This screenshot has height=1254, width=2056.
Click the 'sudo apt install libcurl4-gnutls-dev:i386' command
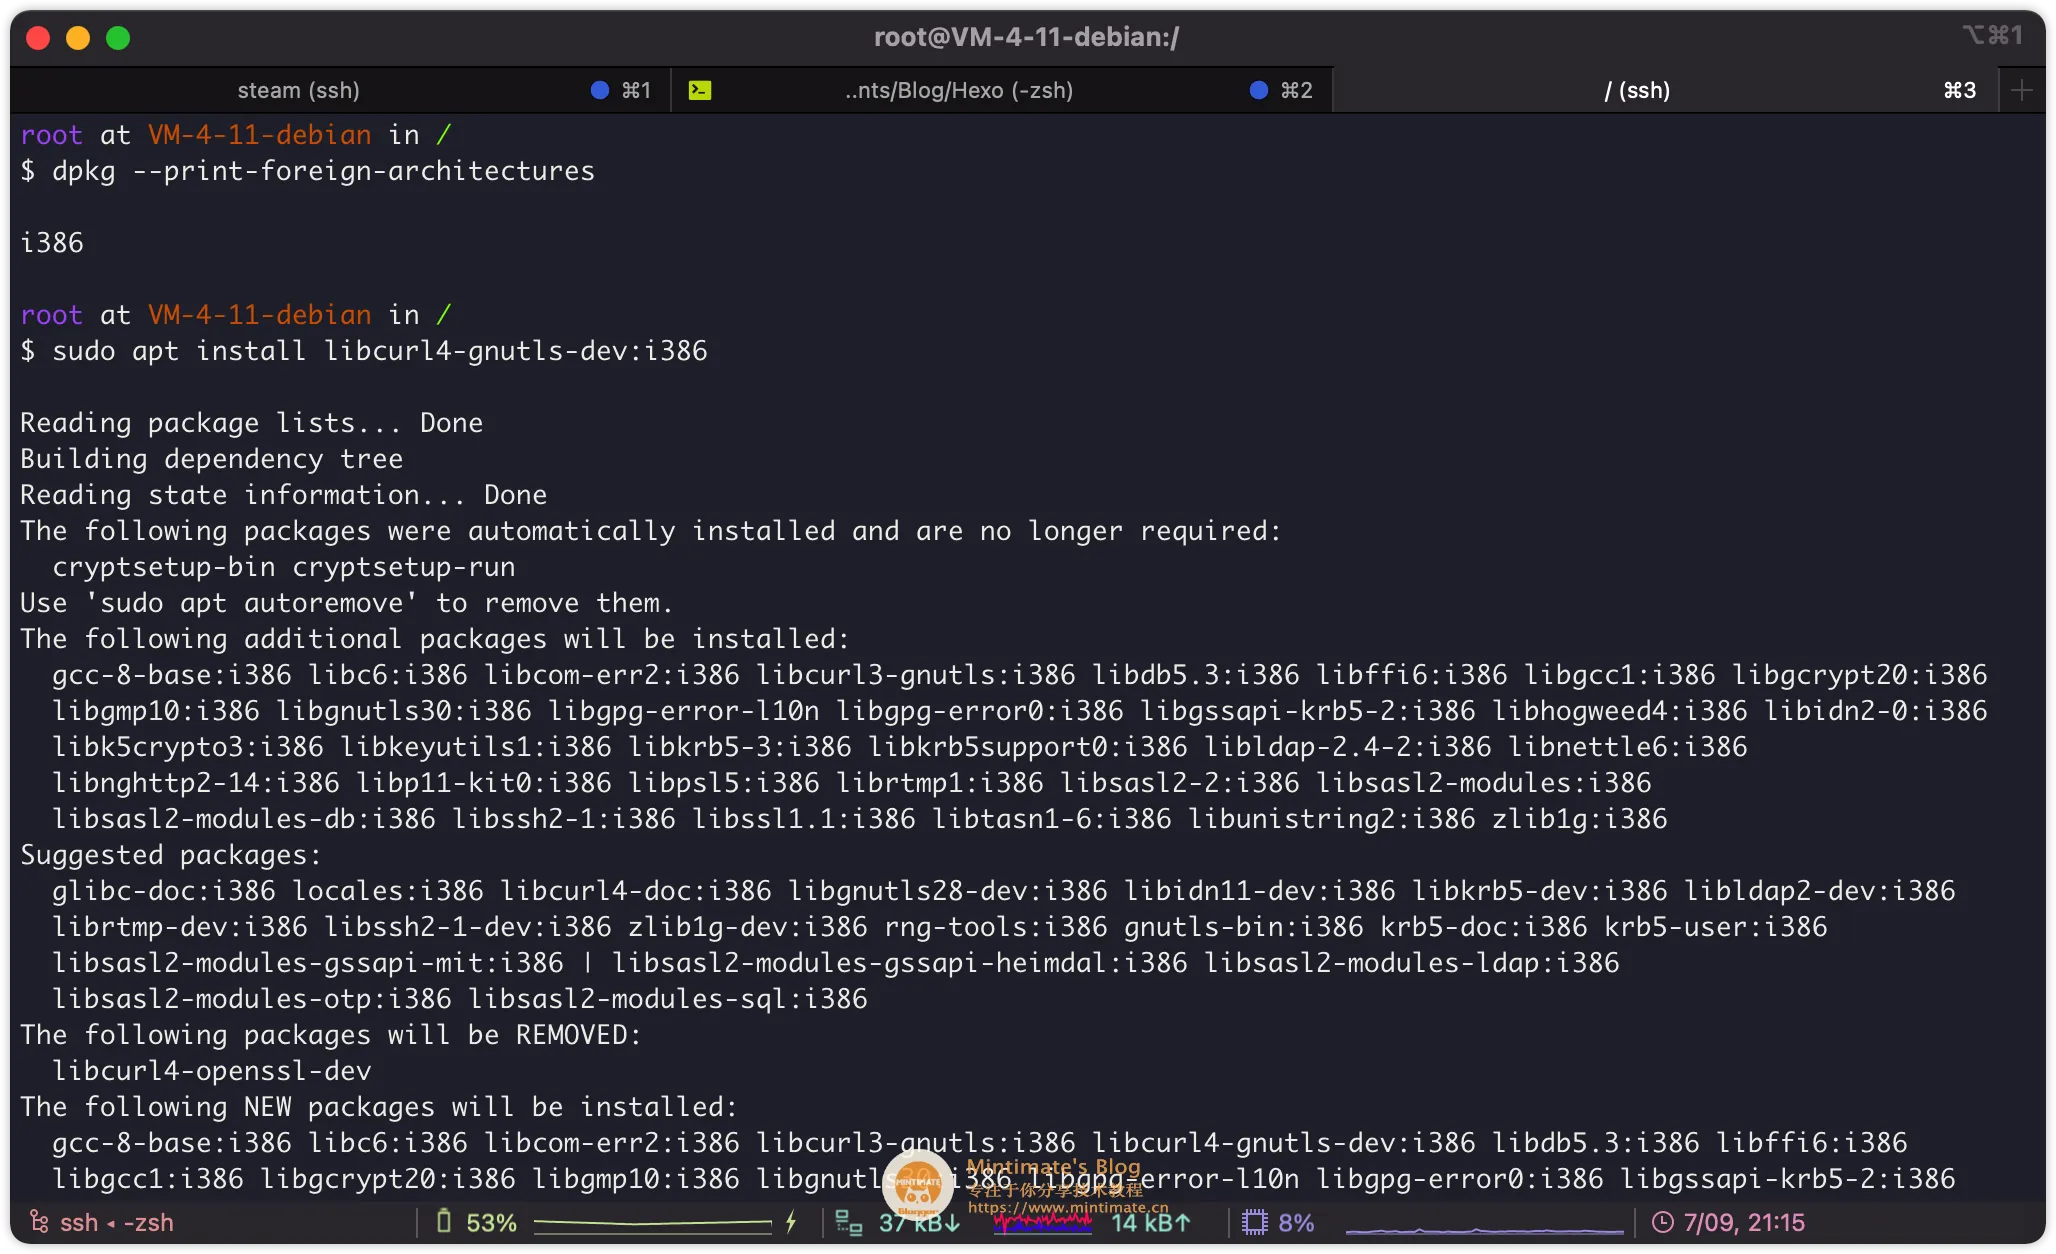[380, 351]
